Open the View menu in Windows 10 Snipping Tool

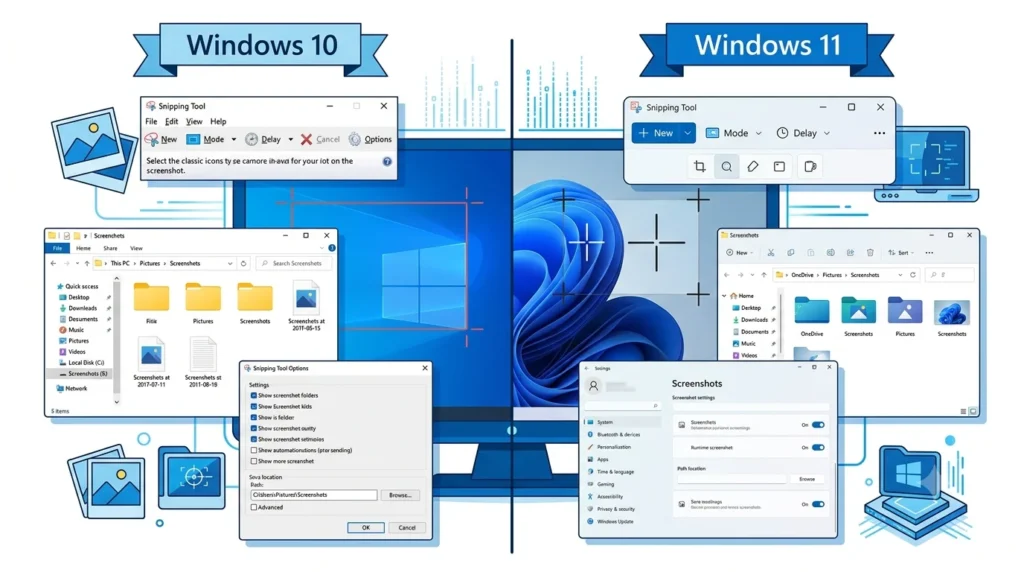[194, 121]
